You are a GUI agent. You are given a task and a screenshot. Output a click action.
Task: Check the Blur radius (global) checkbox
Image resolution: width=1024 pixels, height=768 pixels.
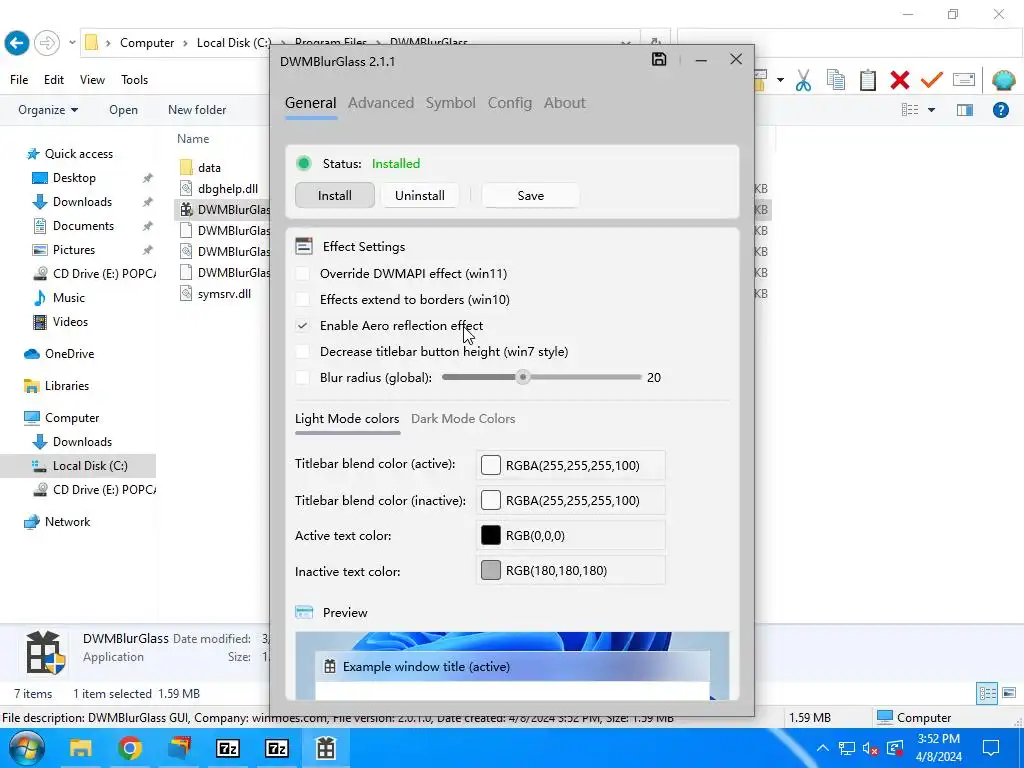click(302, 377)
